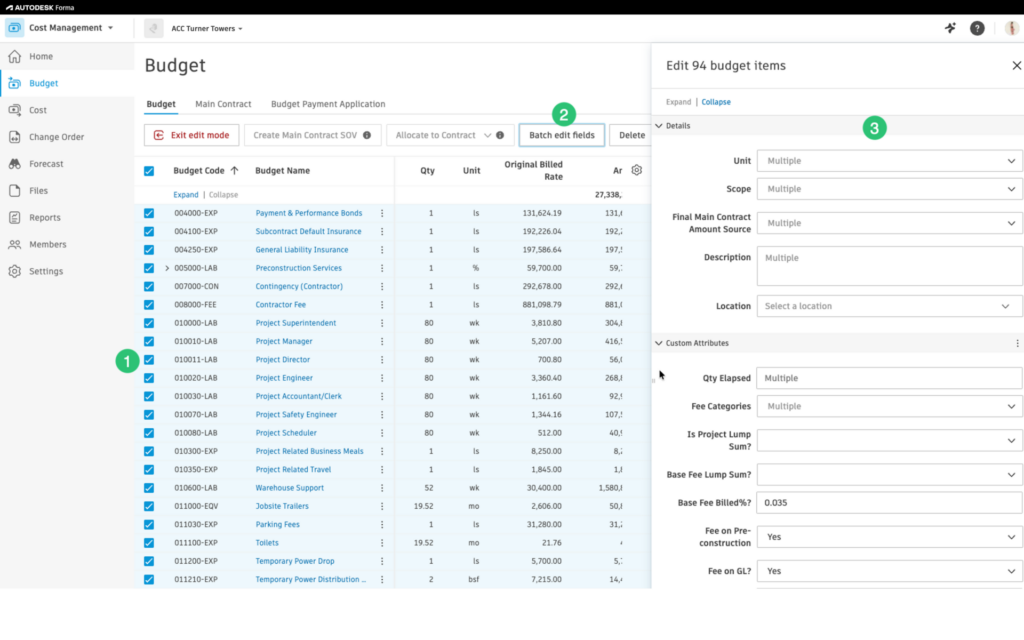Click the Base Fee Billed% input field
Image resolution: width=1024 pixels, height=640 pixels.
[889, 503]
